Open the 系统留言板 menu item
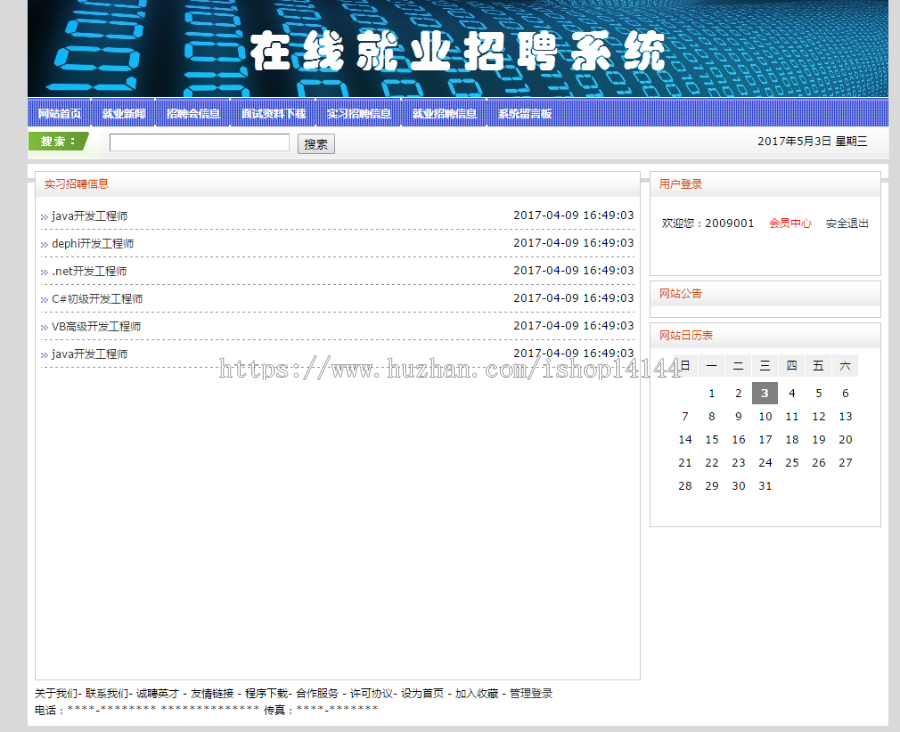The width and height of the screenshot is (900, 732). tap(525, 114)
